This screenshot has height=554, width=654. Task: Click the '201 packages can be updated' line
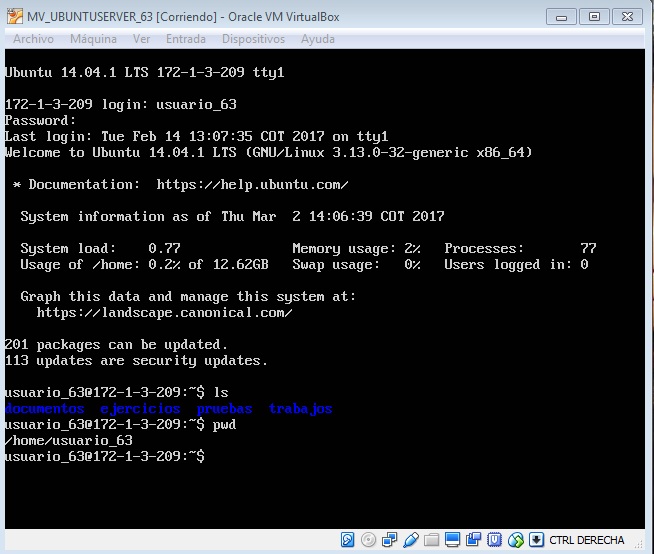pyautogui.click(x=116, y=345)
